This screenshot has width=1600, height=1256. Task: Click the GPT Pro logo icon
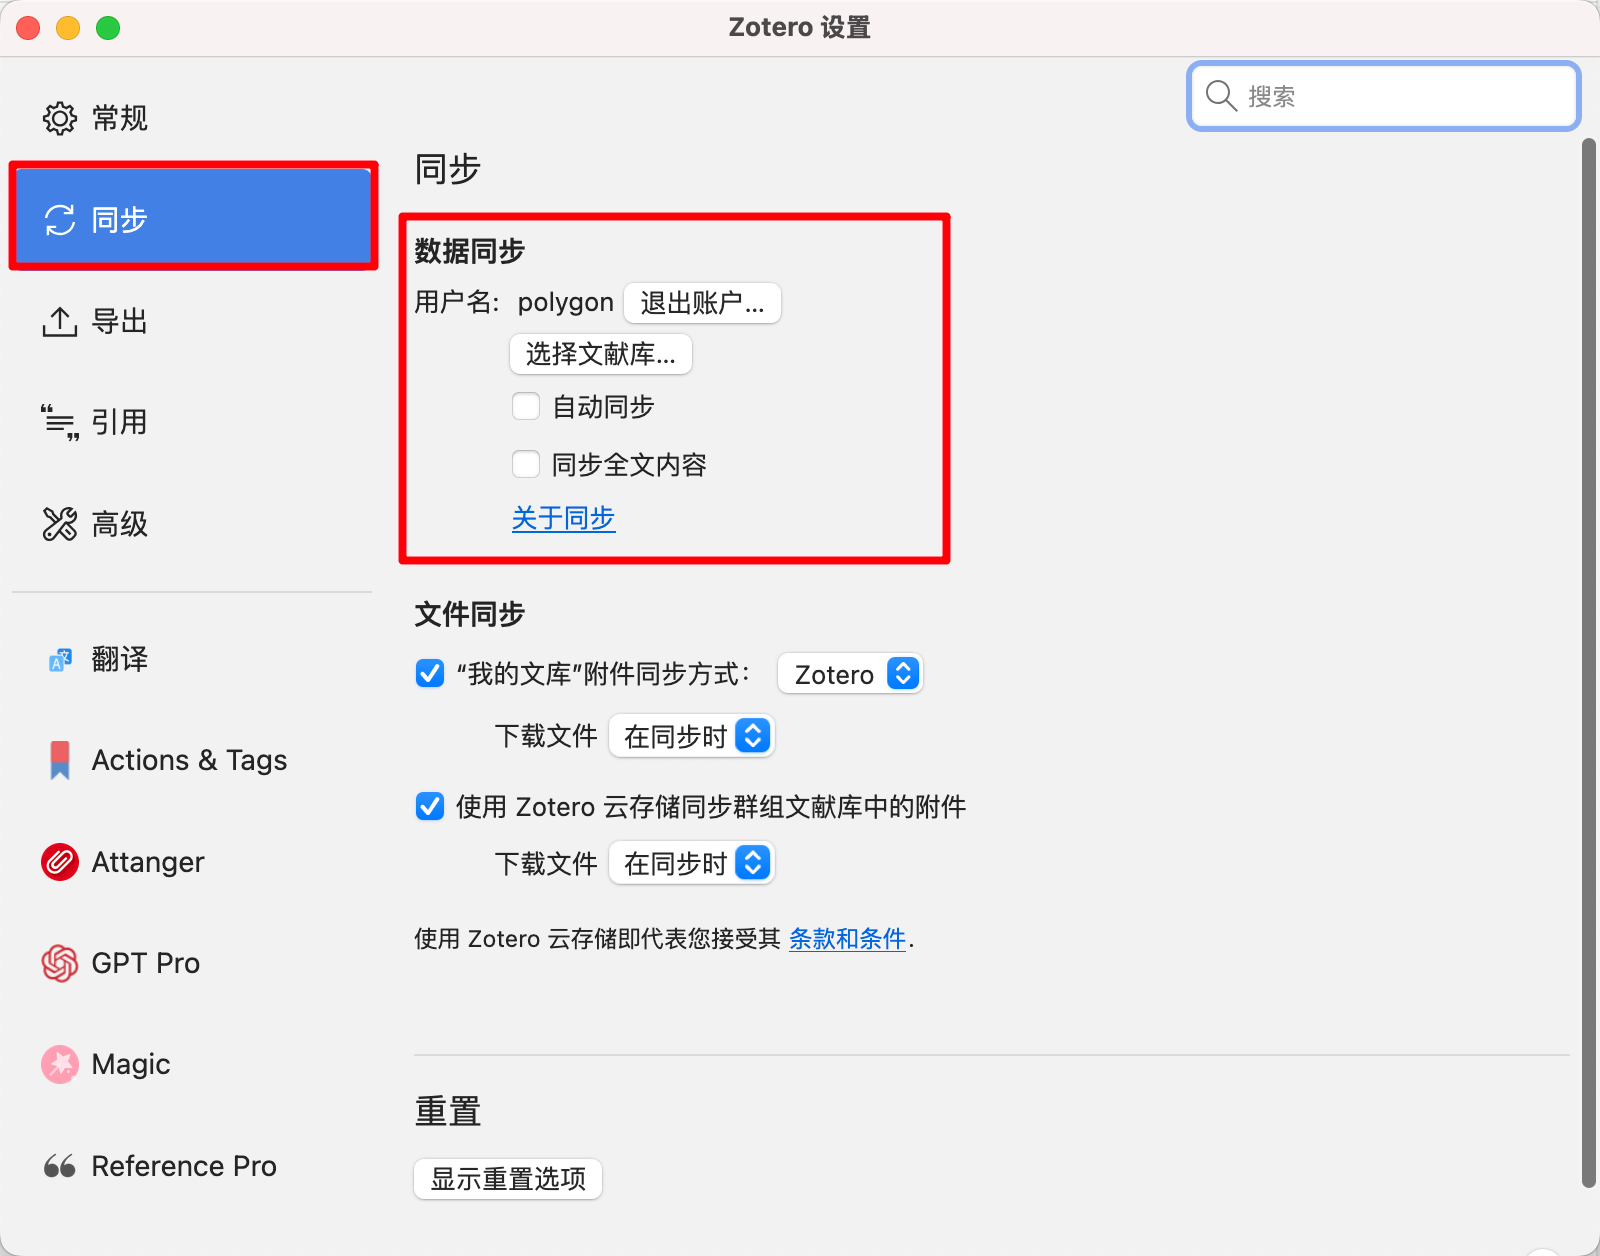(60, 963)
